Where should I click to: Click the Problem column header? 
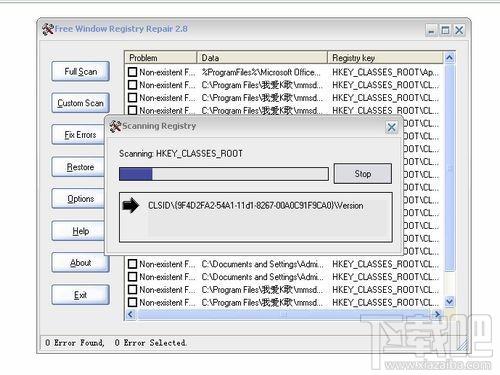coord(161,58)
